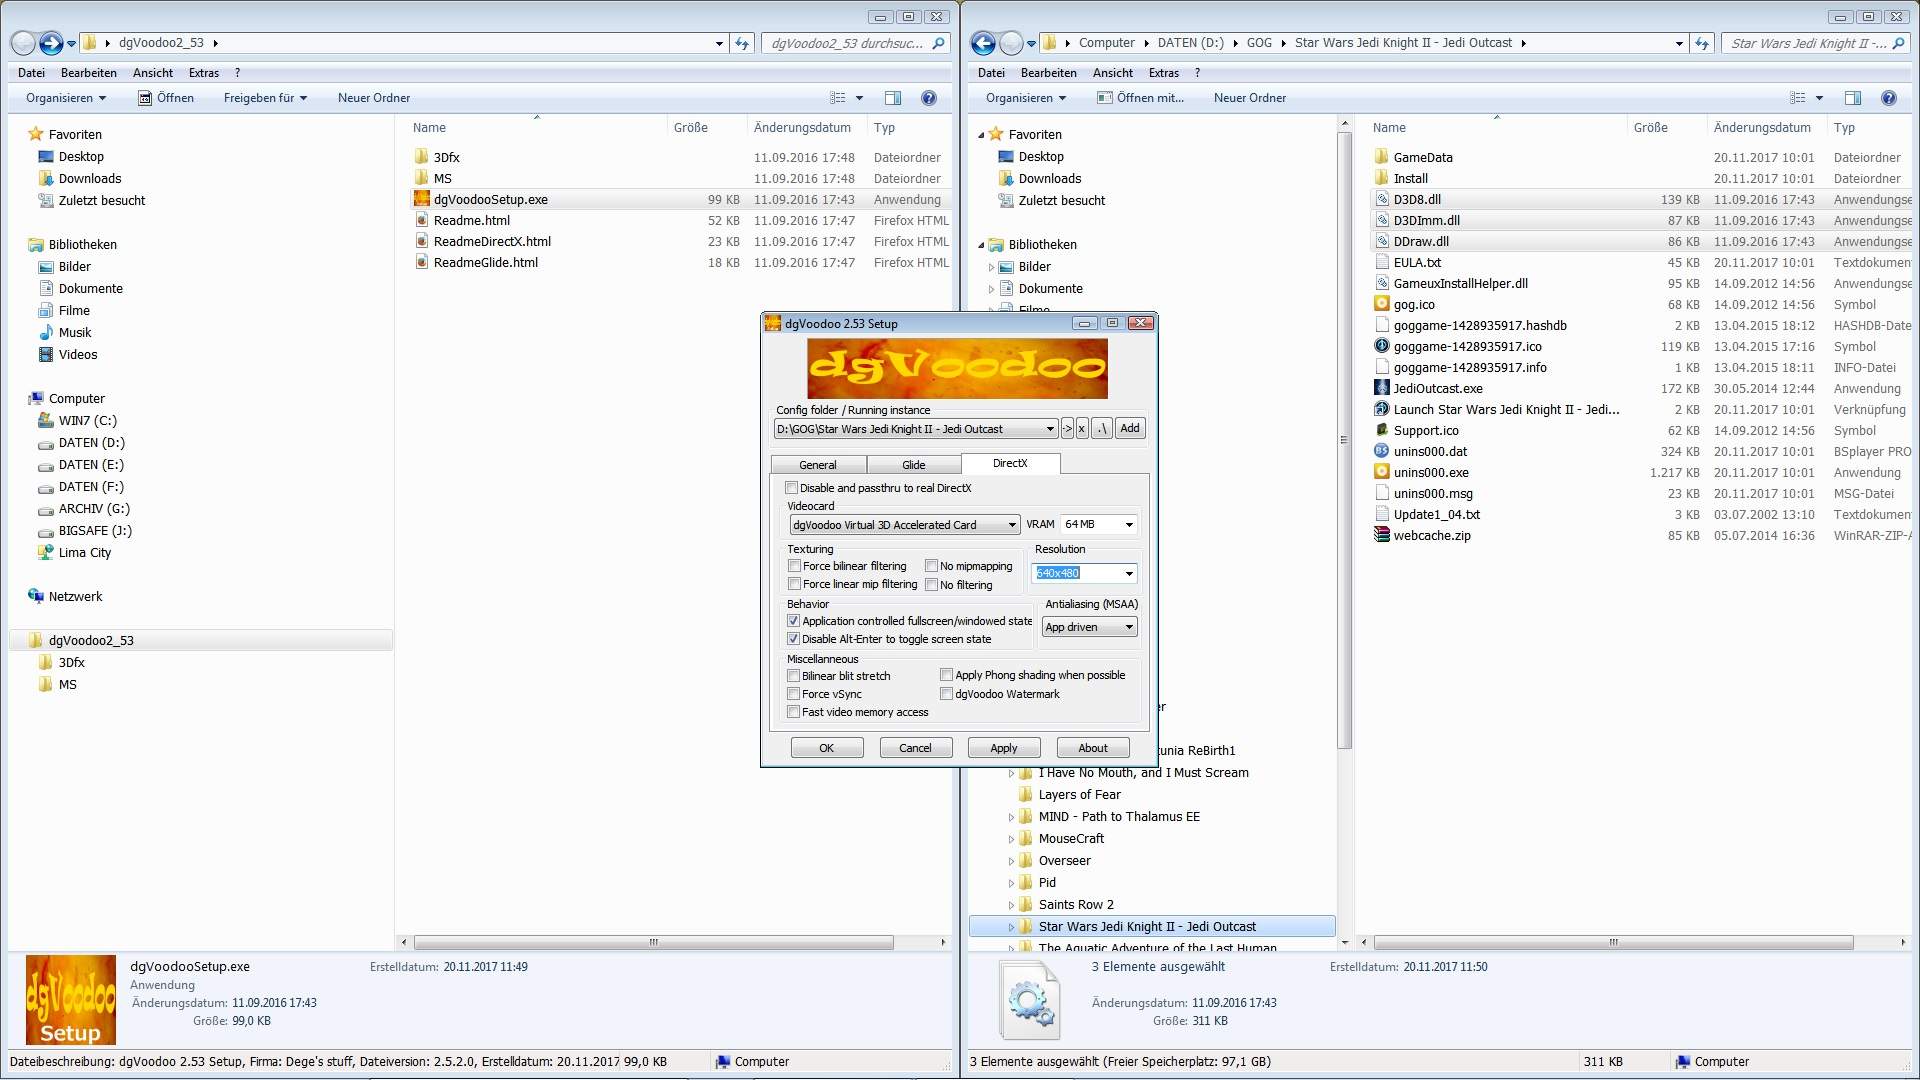
Task: Click the dgVoodoo2_53 search field
Action: [x=856, y=43]
